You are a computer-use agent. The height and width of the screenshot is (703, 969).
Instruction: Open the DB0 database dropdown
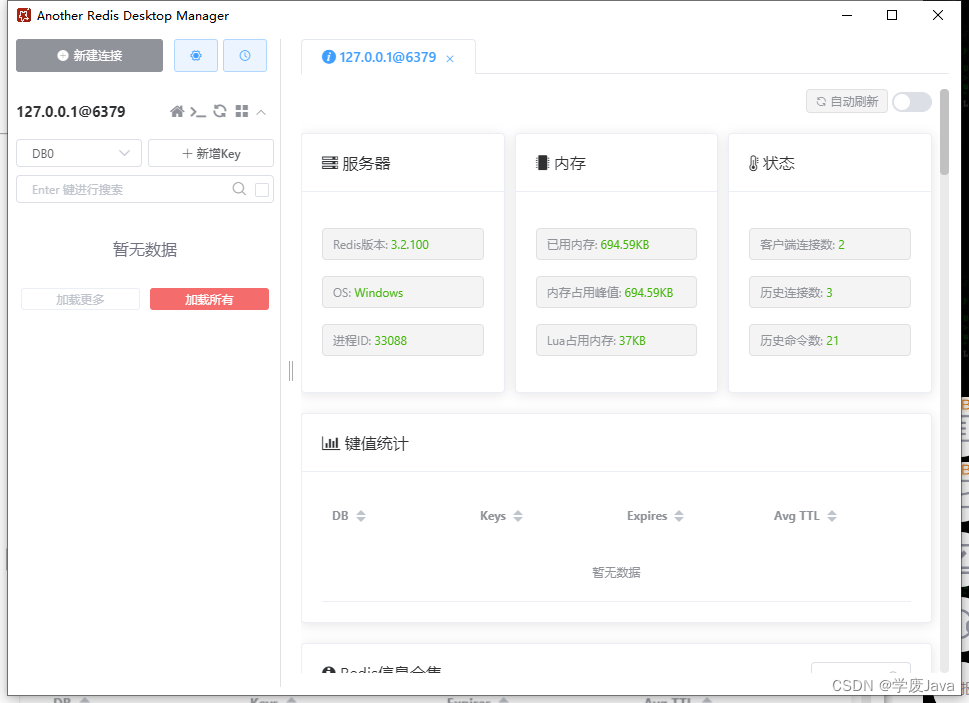coord(78,153)
